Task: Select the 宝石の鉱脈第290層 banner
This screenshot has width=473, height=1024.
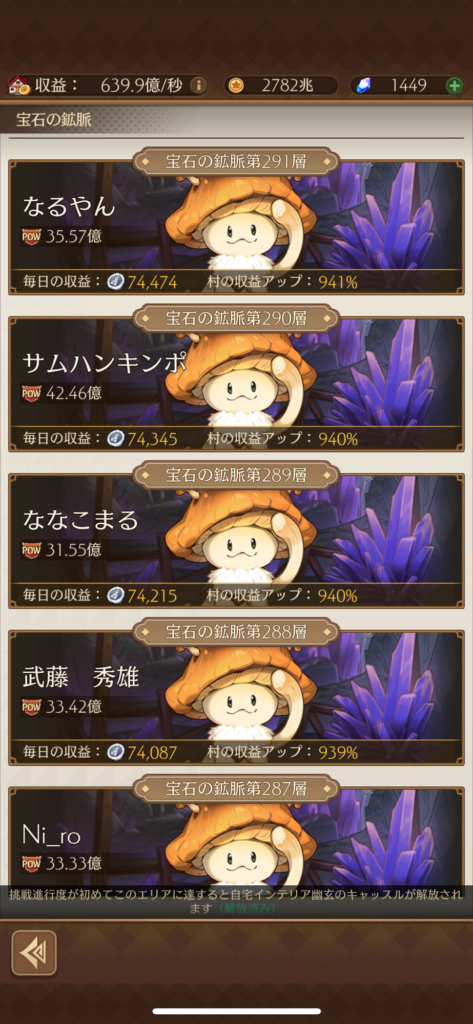Action: coord(236,318)
